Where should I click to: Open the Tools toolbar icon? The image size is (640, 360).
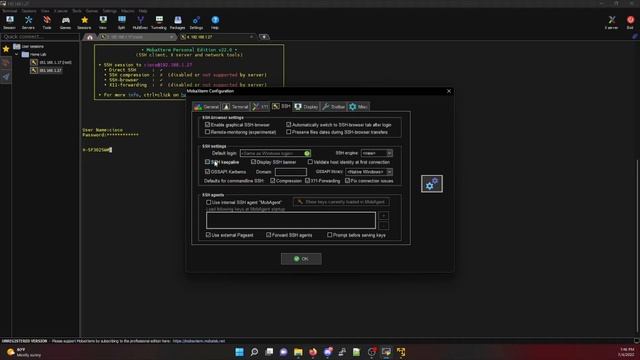[x=47, y=22]
